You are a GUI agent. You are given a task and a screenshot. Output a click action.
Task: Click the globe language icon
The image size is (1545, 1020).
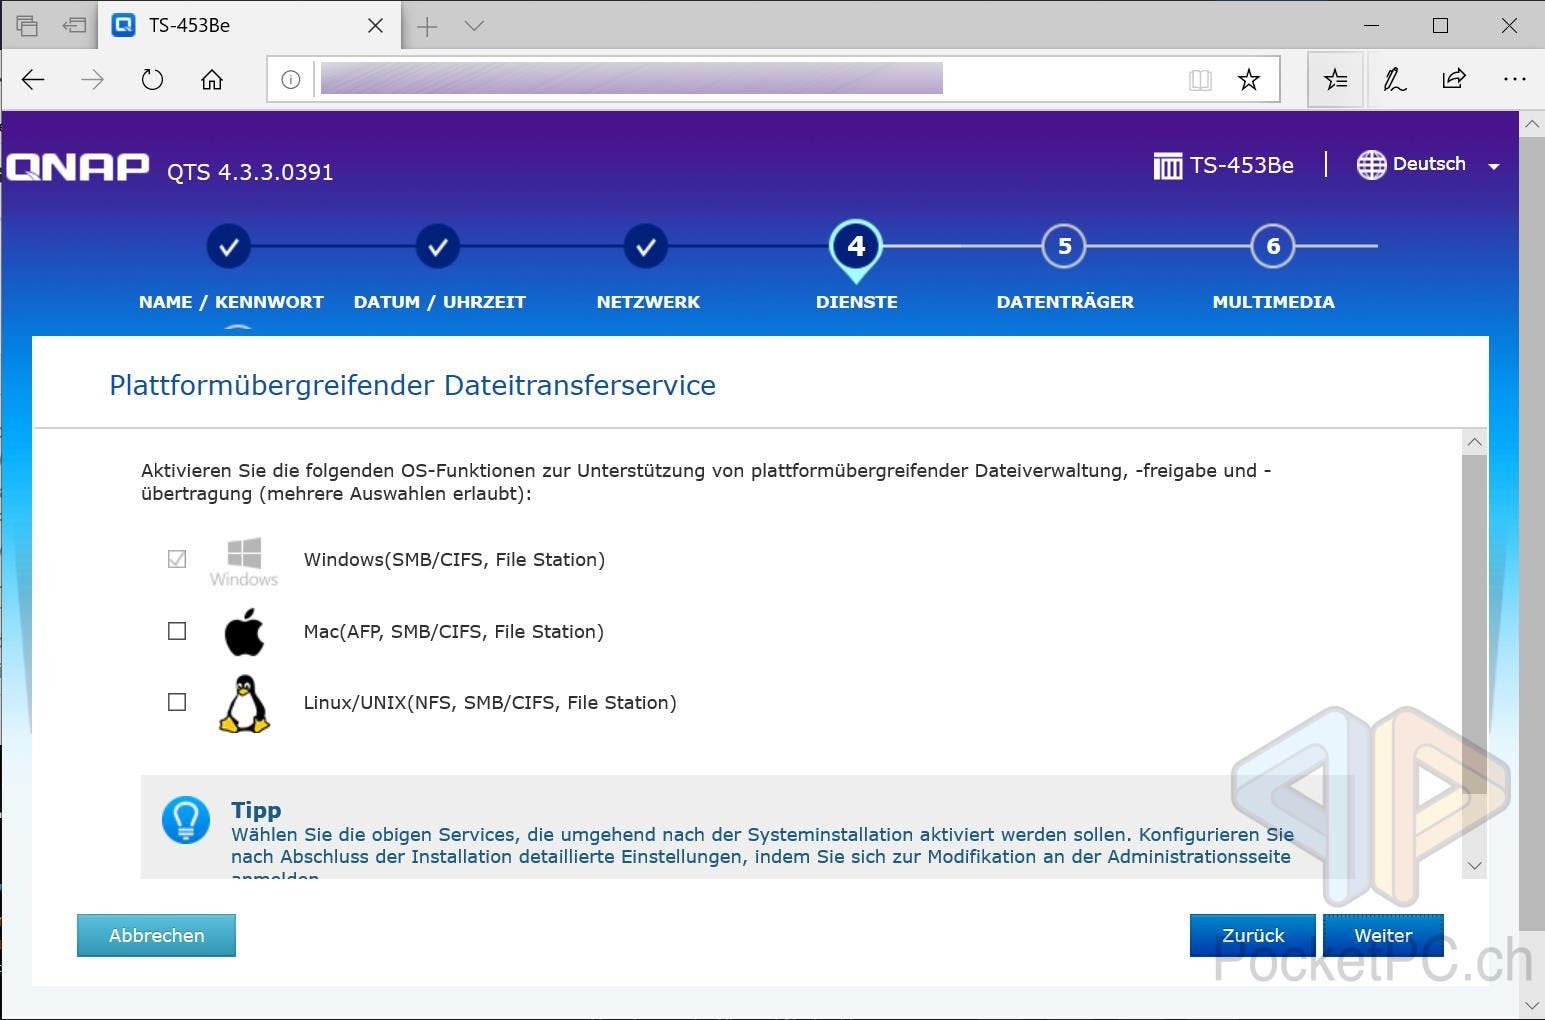[1371, 165]
